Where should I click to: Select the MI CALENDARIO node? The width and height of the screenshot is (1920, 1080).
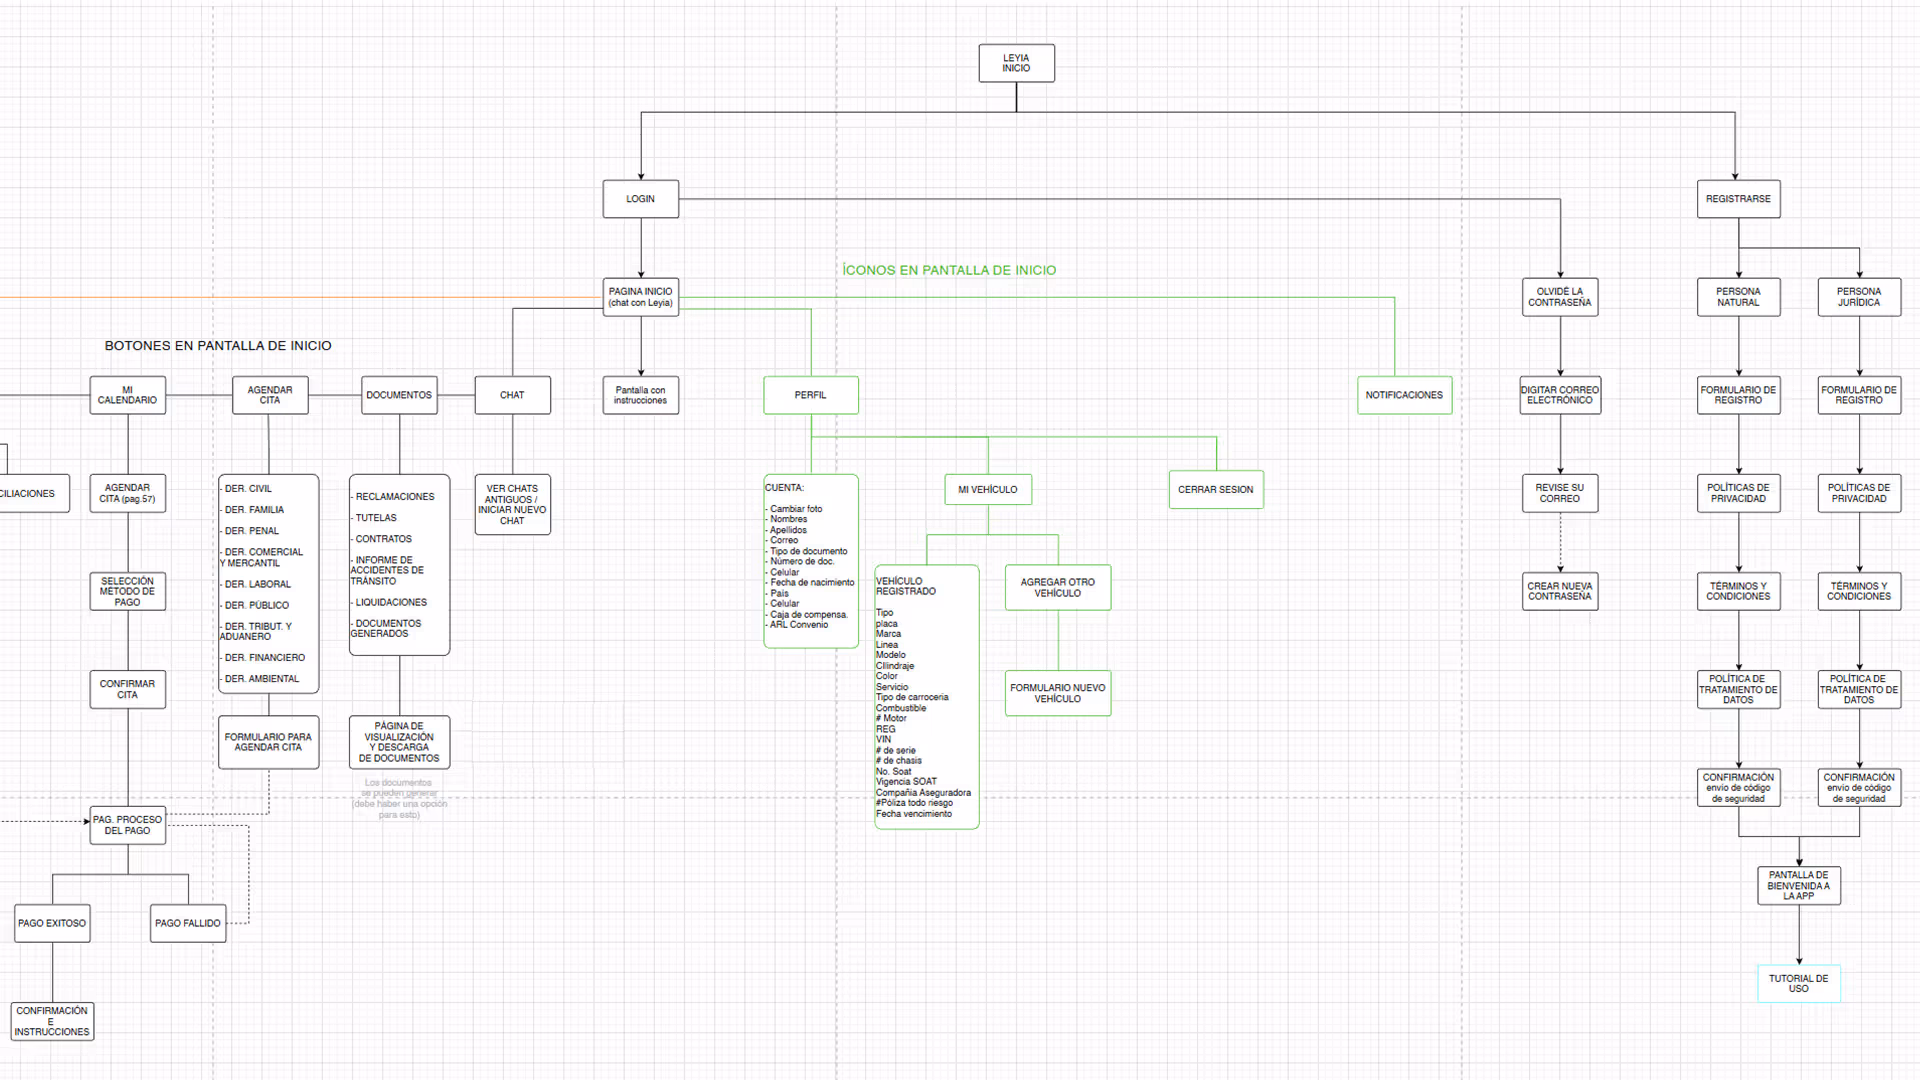[127, 394]
